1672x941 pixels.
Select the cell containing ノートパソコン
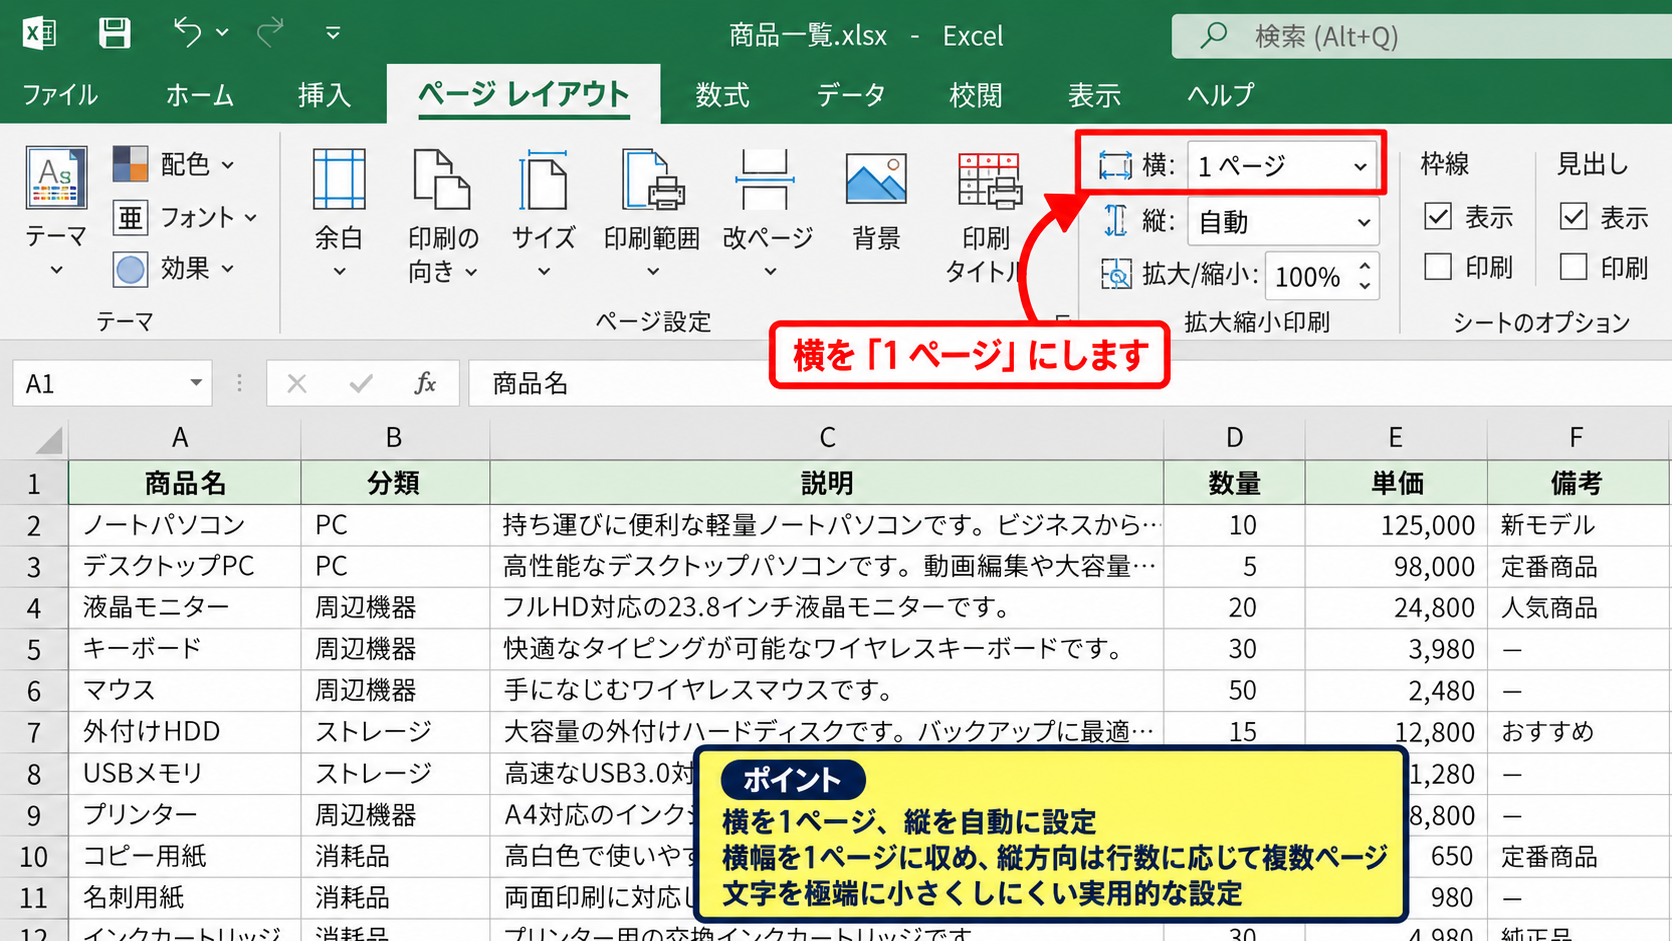pos(185,525)
